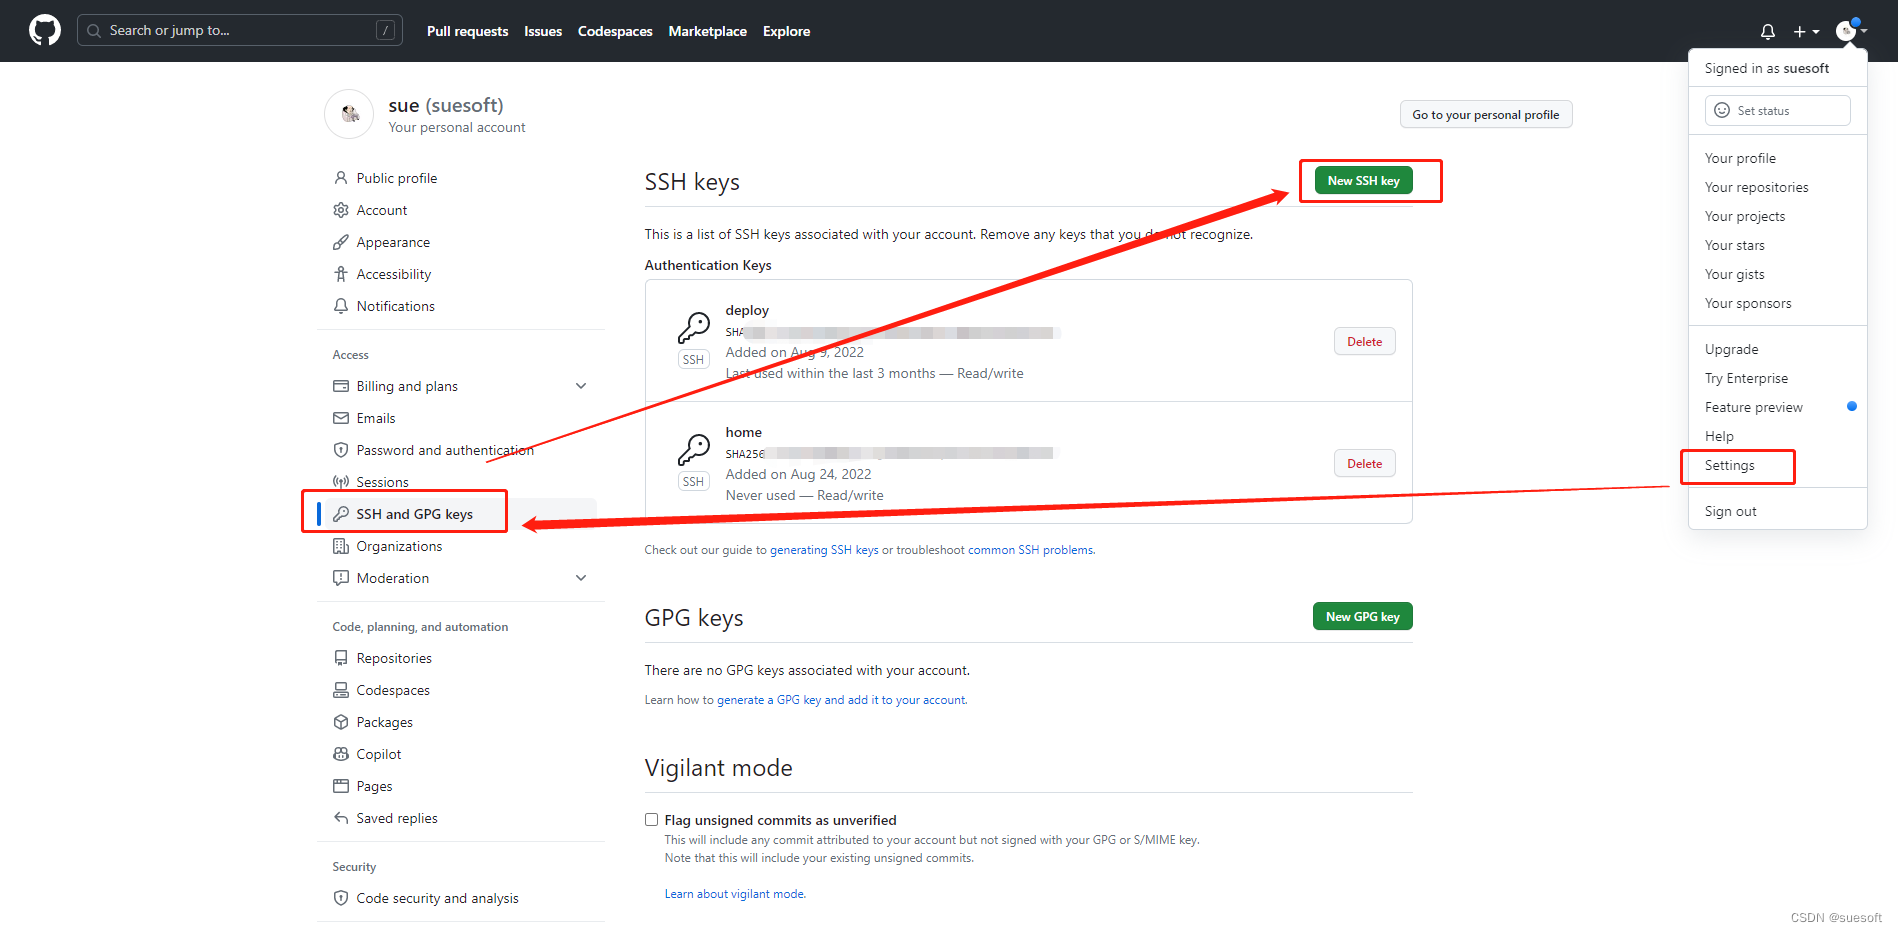
Task: Click the user avatar menu in header
Action: point(1851,31)
